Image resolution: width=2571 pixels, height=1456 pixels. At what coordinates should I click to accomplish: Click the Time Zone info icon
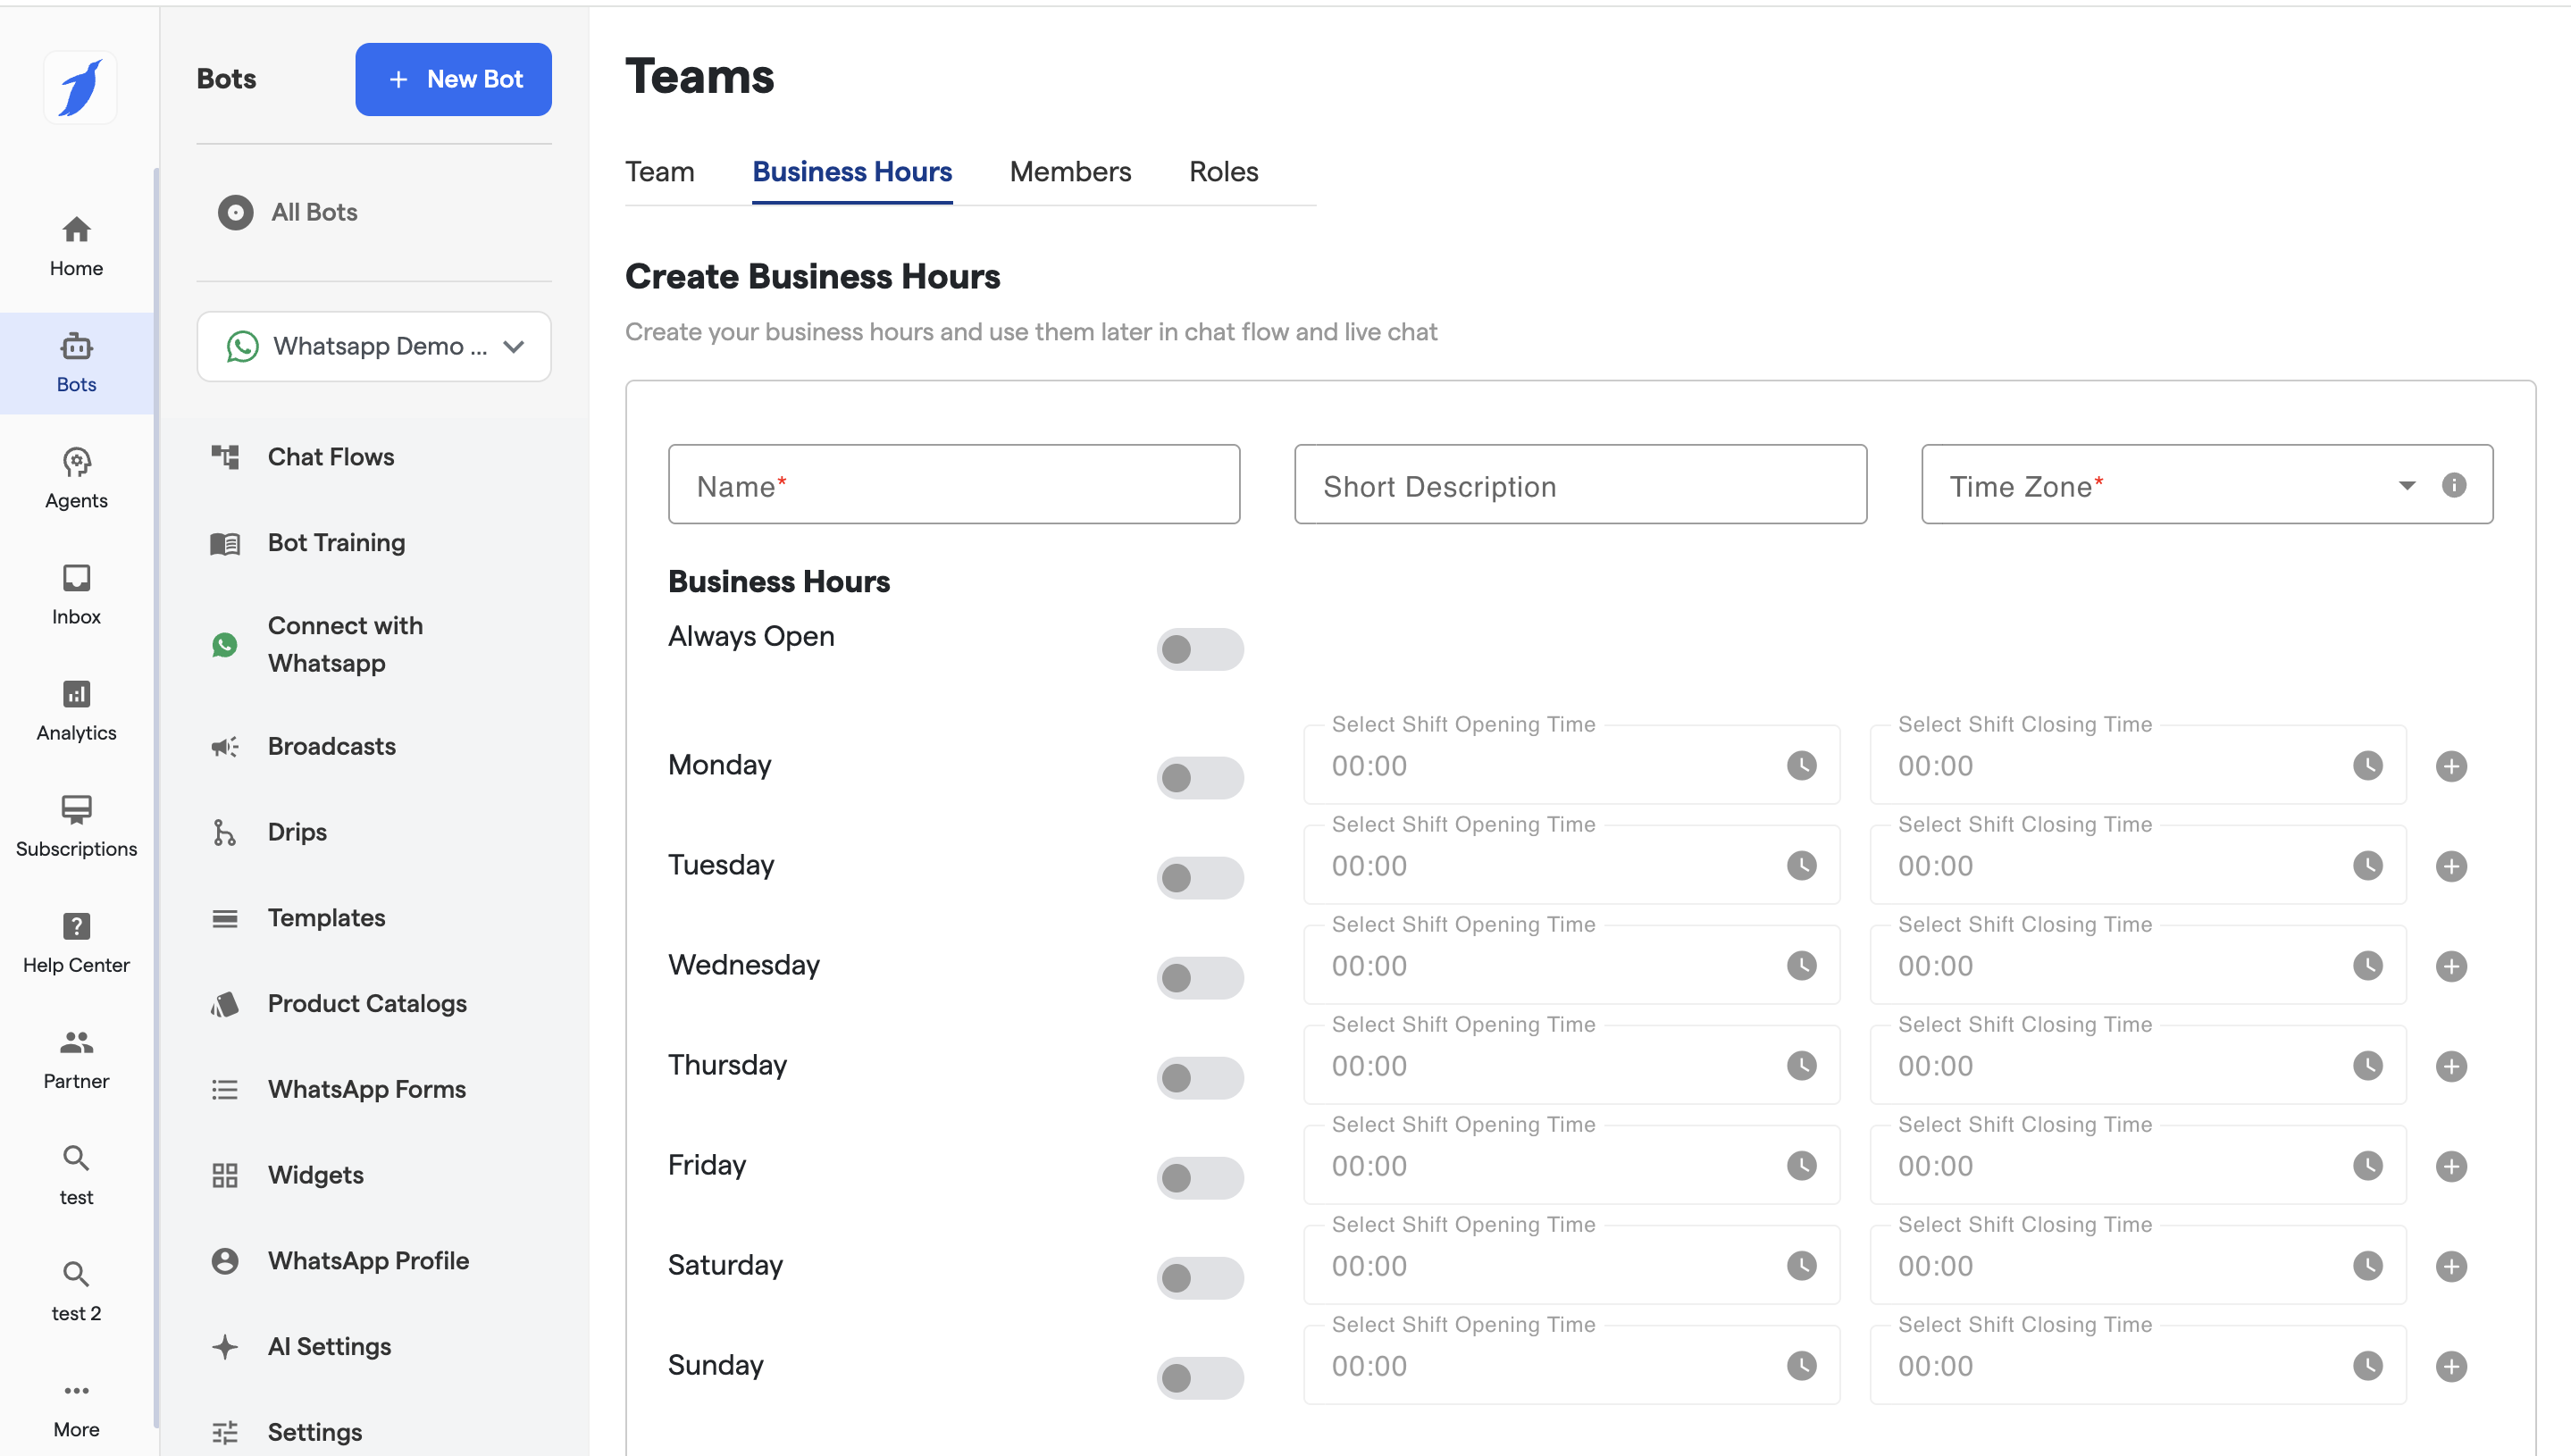pyautogui.click(x=2453, y=485)
